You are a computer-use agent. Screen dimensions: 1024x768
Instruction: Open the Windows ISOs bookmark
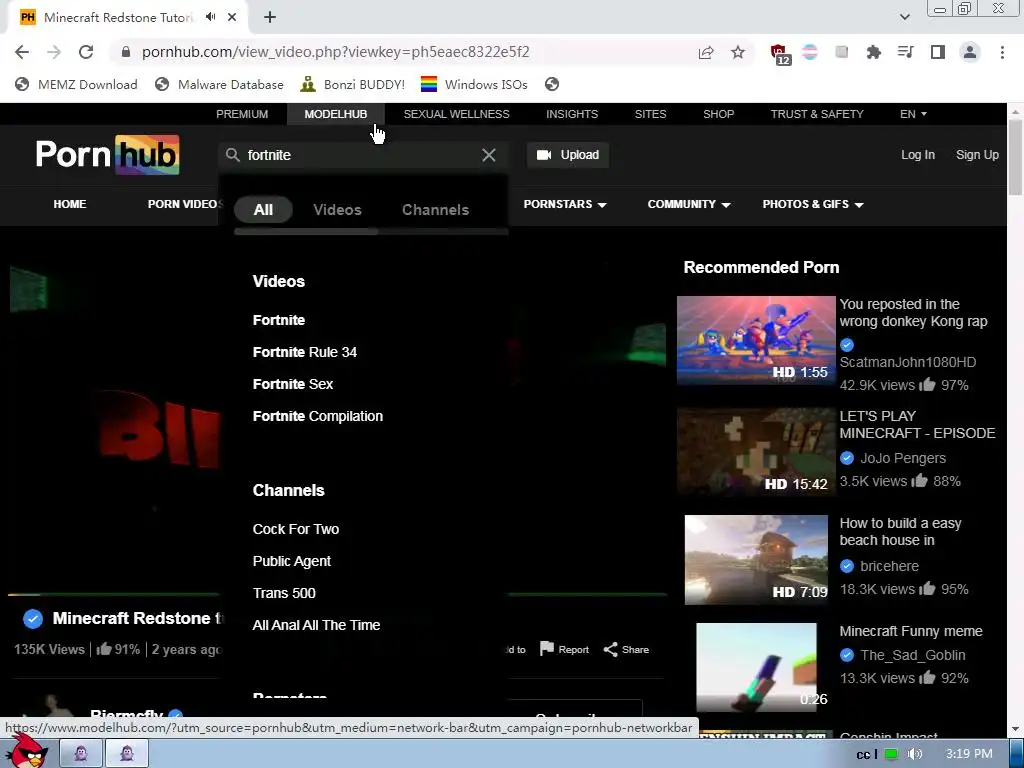tap(474, 84)
